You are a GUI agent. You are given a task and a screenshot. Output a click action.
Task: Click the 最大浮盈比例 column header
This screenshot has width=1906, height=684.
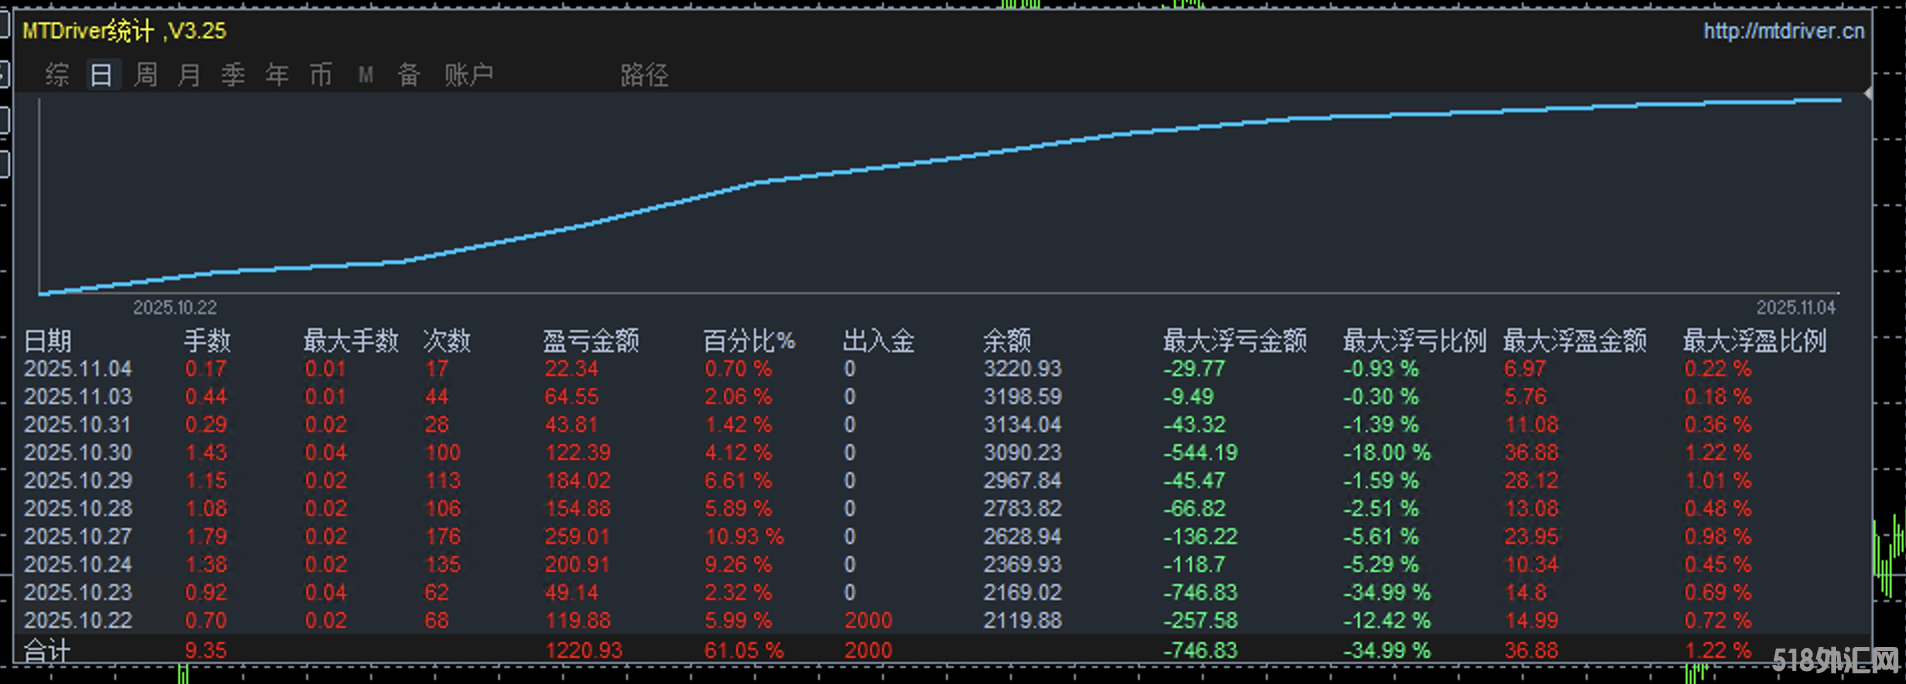point(1755,341)
